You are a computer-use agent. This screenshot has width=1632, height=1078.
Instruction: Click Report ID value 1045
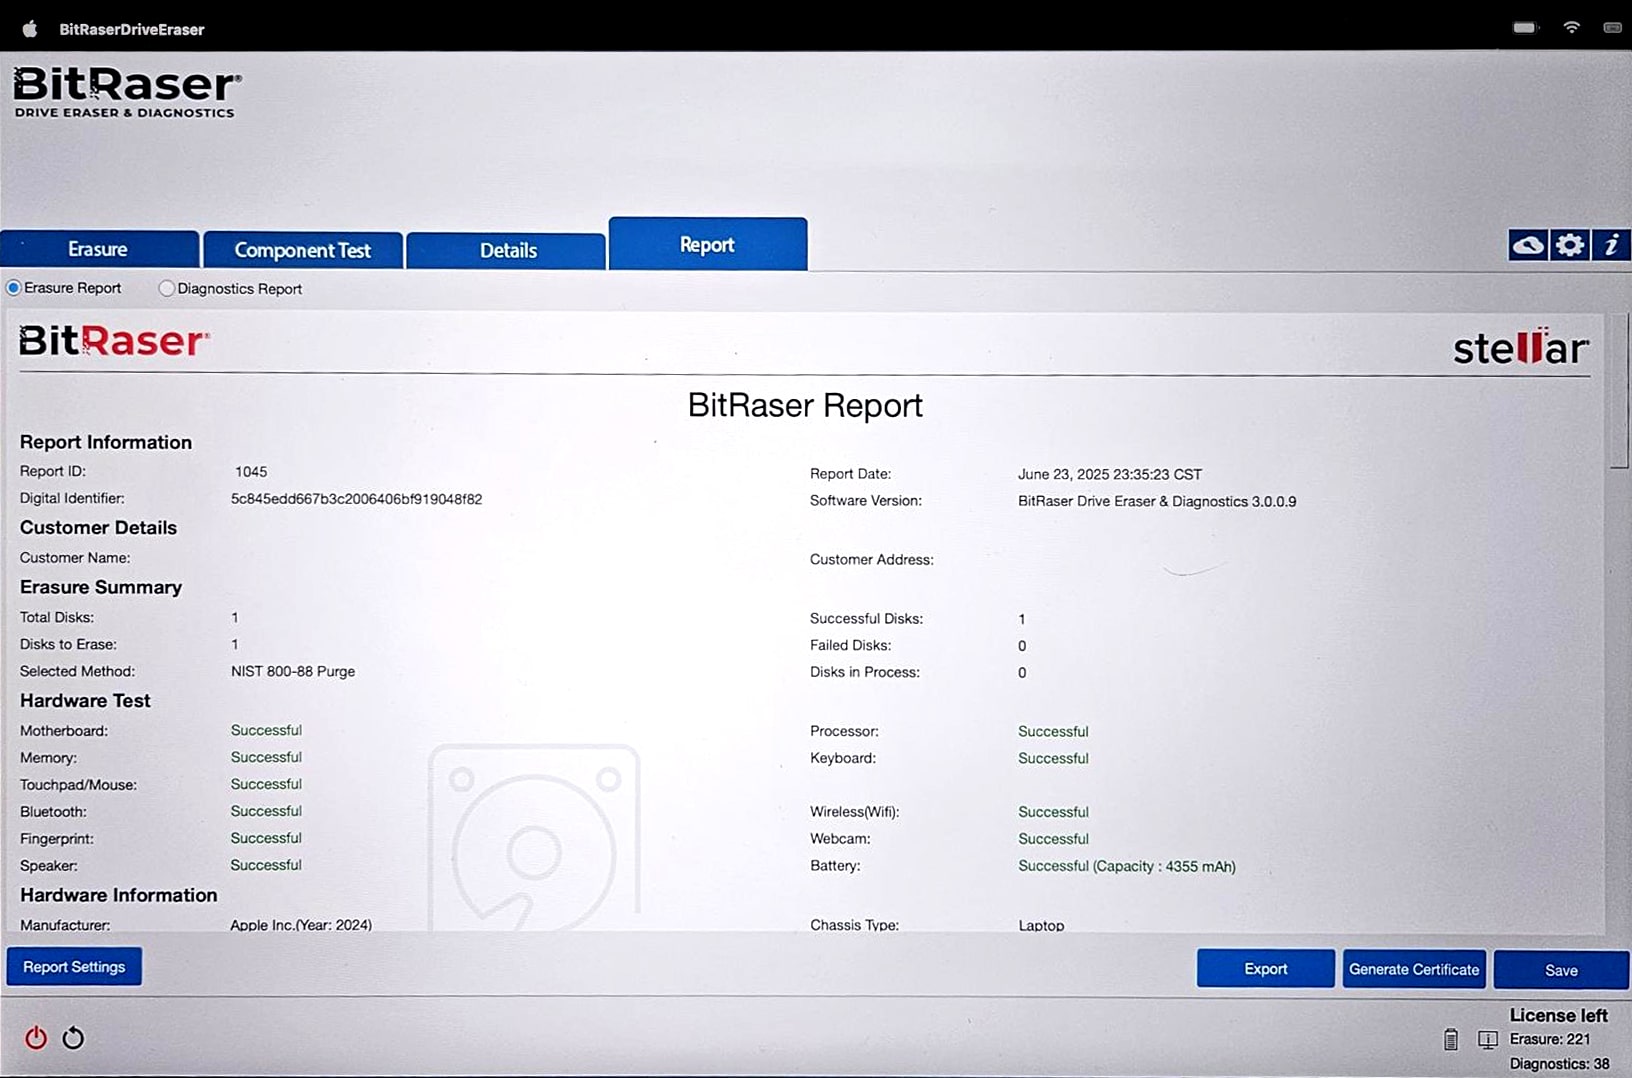251,471
